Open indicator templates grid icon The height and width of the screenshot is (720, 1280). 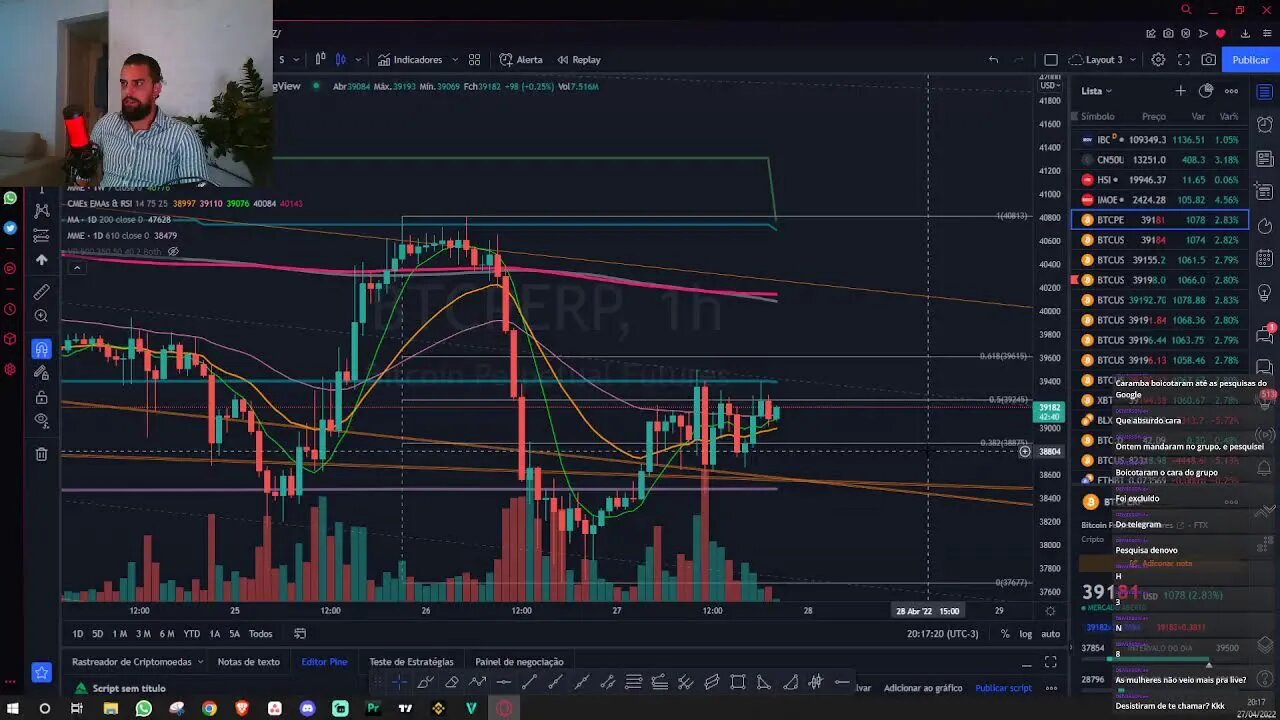(x=475, y=60)
